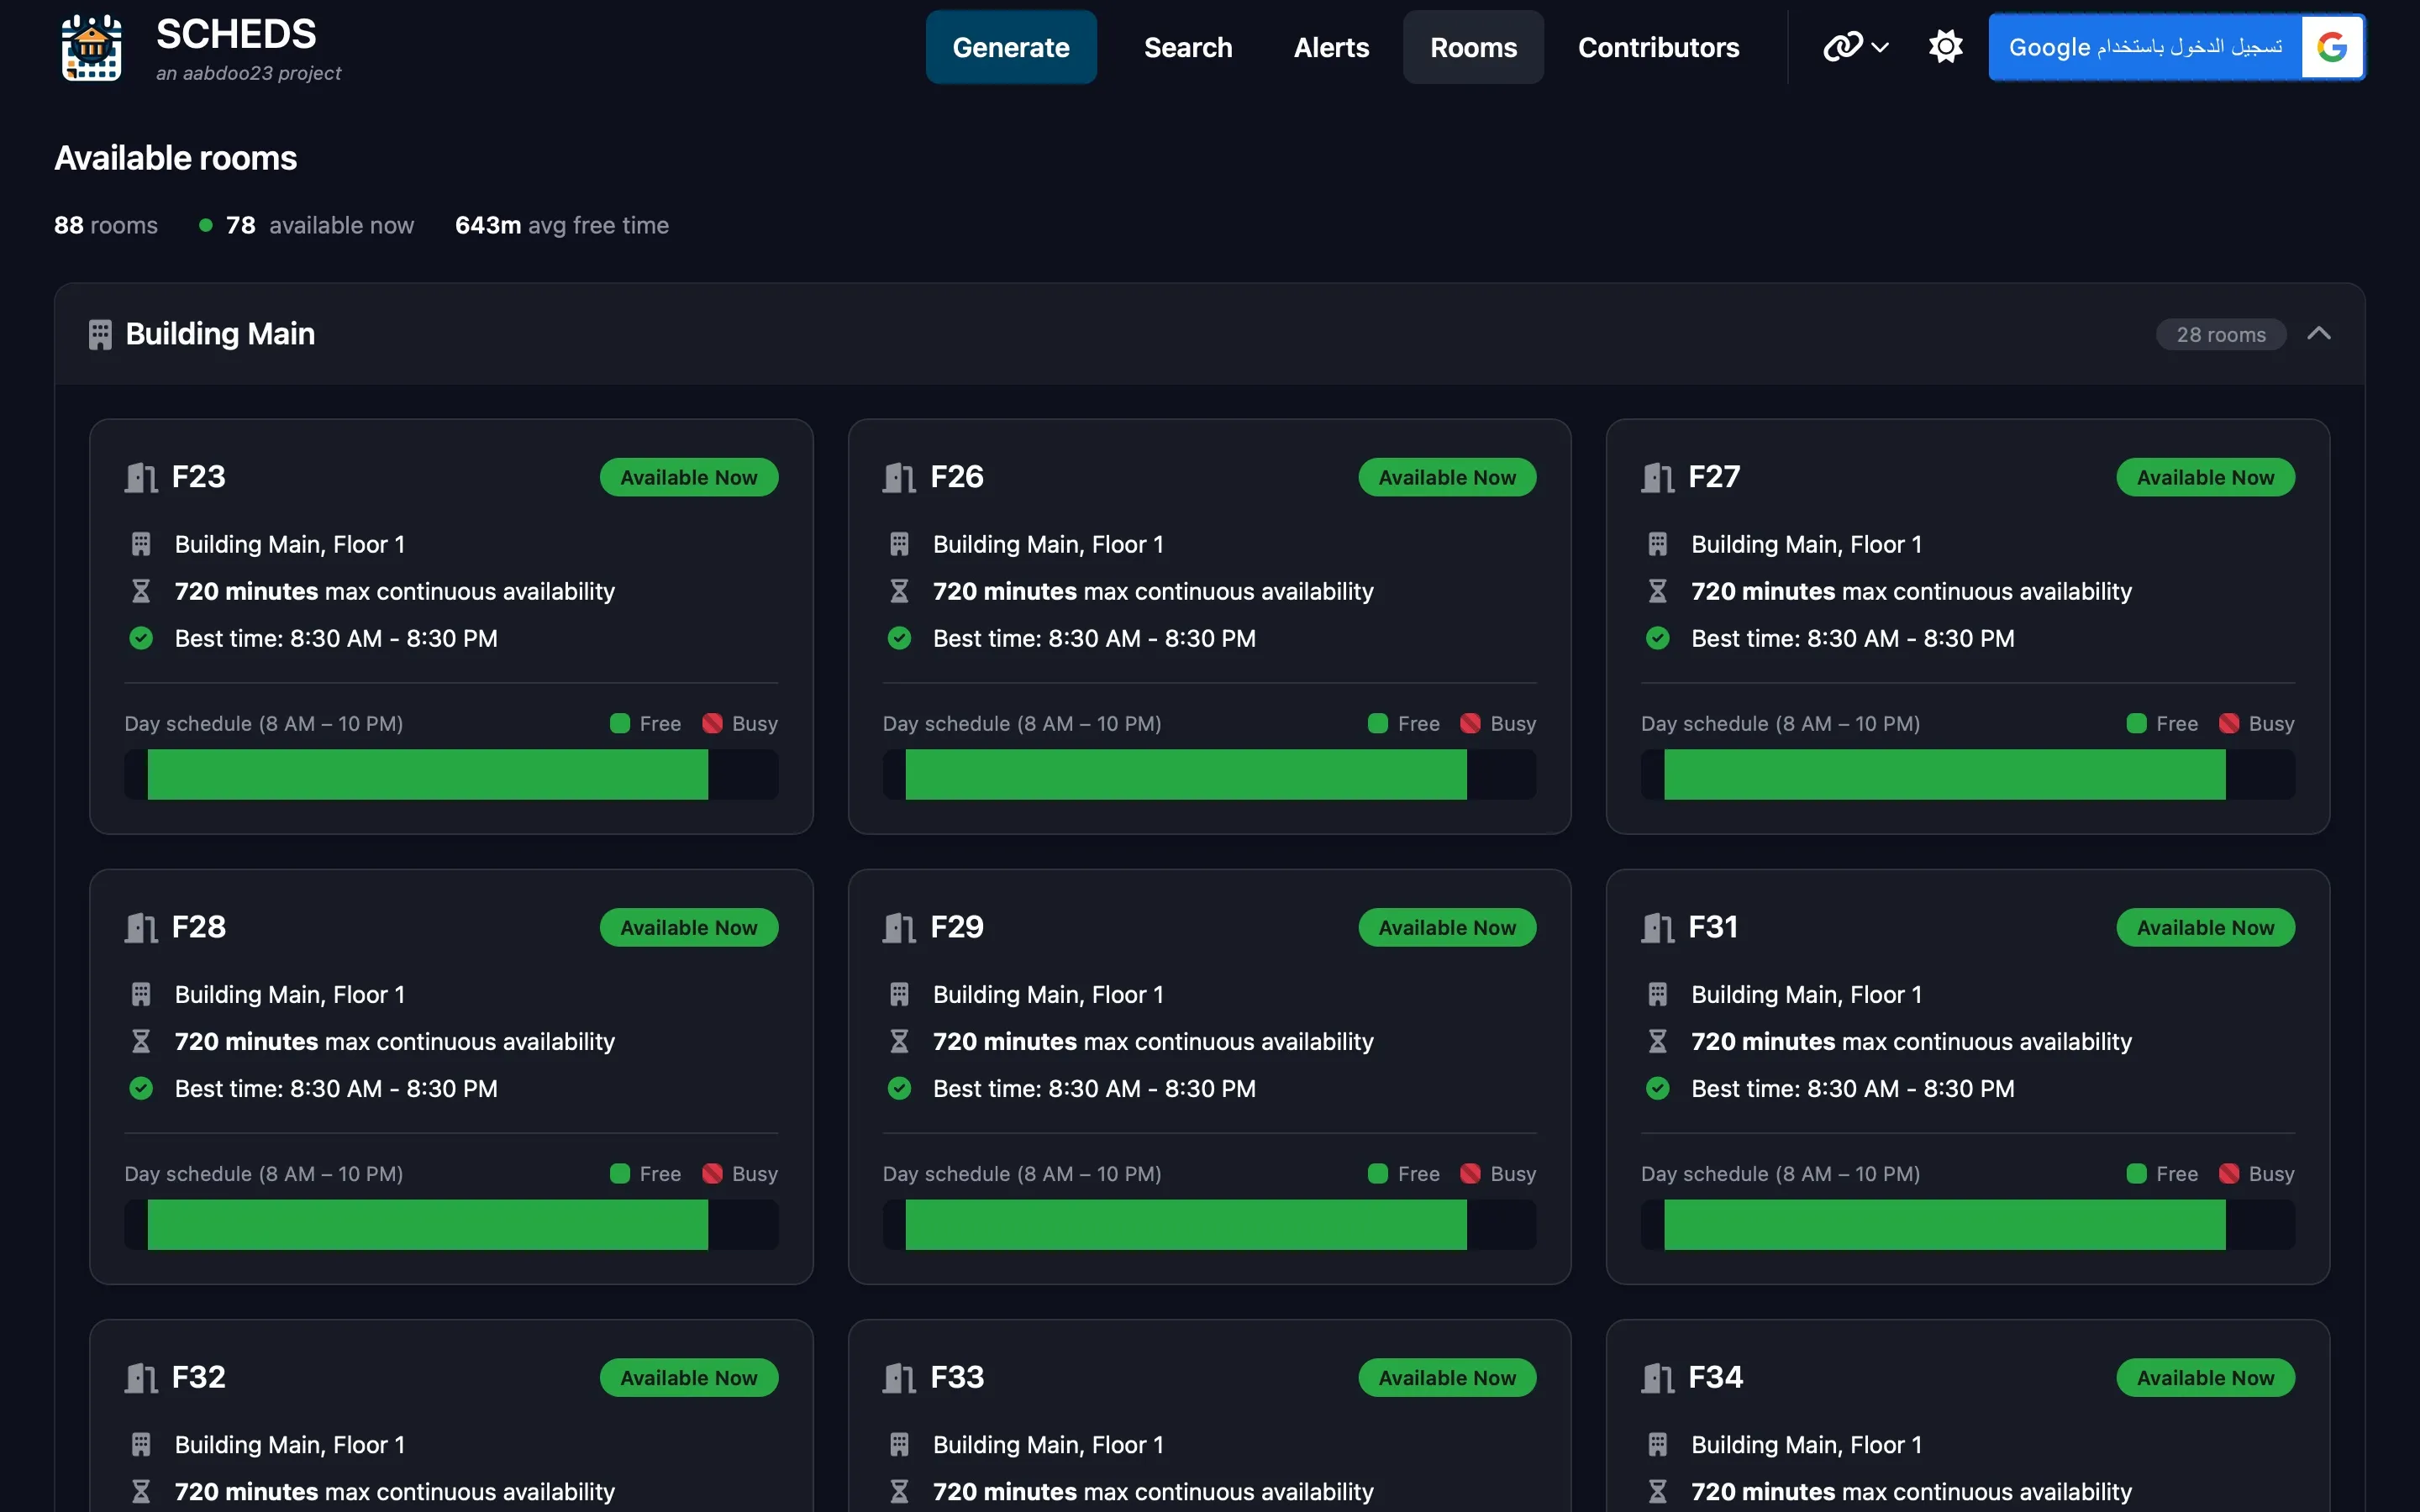Click the Free green swatch in F23 card
The width and height of the screenshot is (2420, 1512).
click(620, 723)
